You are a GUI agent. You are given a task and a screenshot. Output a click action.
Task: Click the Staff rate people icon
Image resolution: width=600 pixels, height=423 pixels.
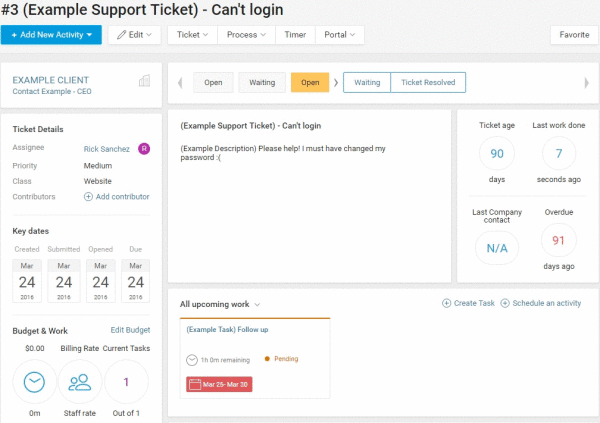(x=80, y=381)
